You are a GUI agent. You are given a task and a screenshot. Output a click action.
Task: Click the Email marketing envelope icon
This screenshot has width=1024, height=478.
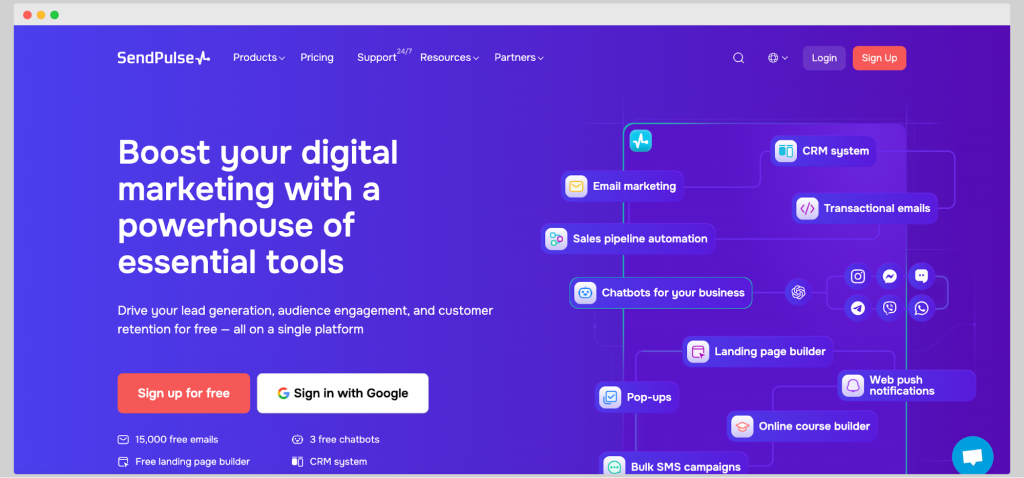[576, 187]
